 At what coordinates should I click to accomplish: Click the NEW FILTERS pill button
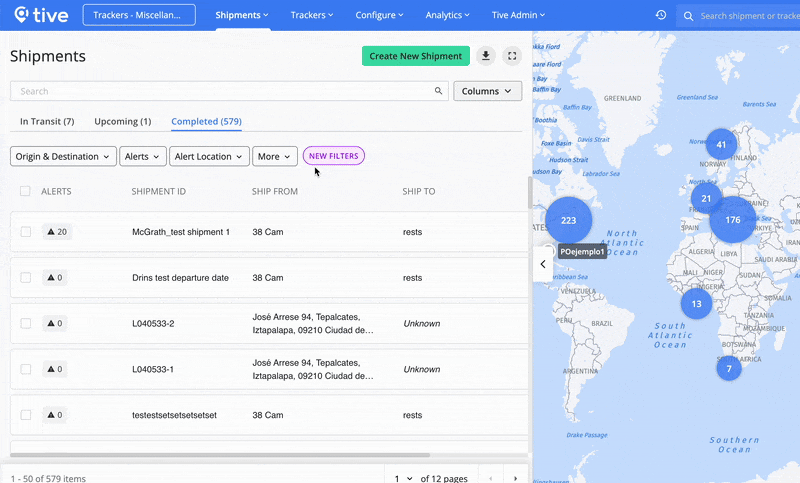[334, 156]
